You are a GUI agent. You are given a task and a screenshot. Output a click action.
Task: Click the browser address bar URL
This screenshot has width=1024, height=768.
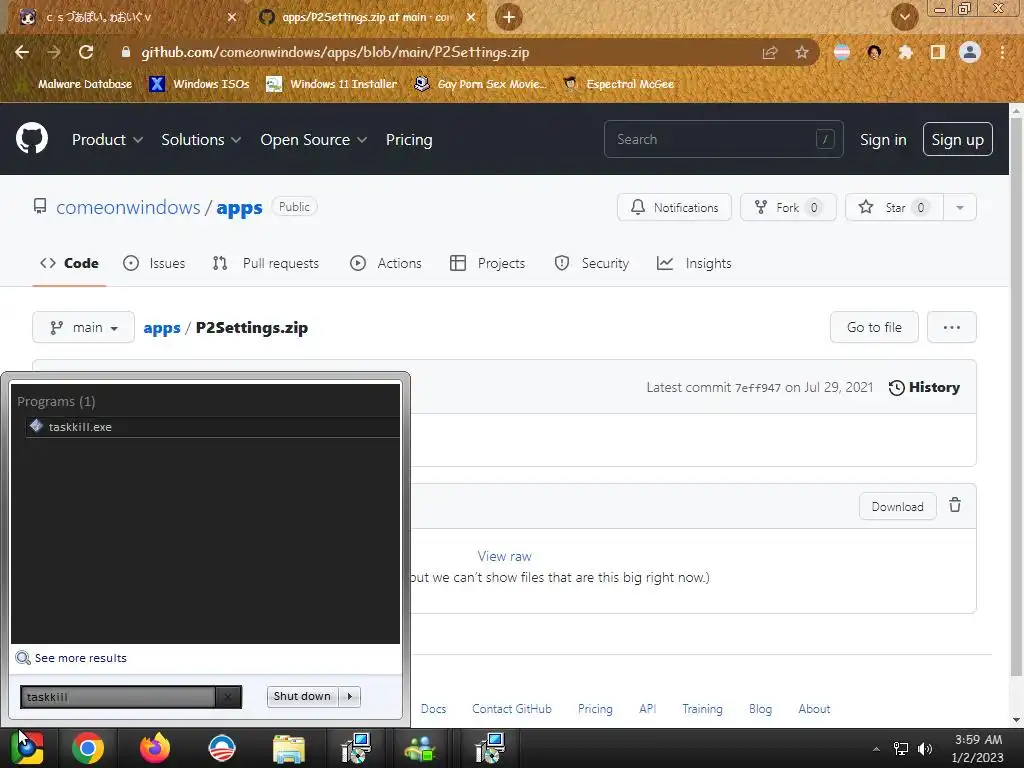coord(335,52)
